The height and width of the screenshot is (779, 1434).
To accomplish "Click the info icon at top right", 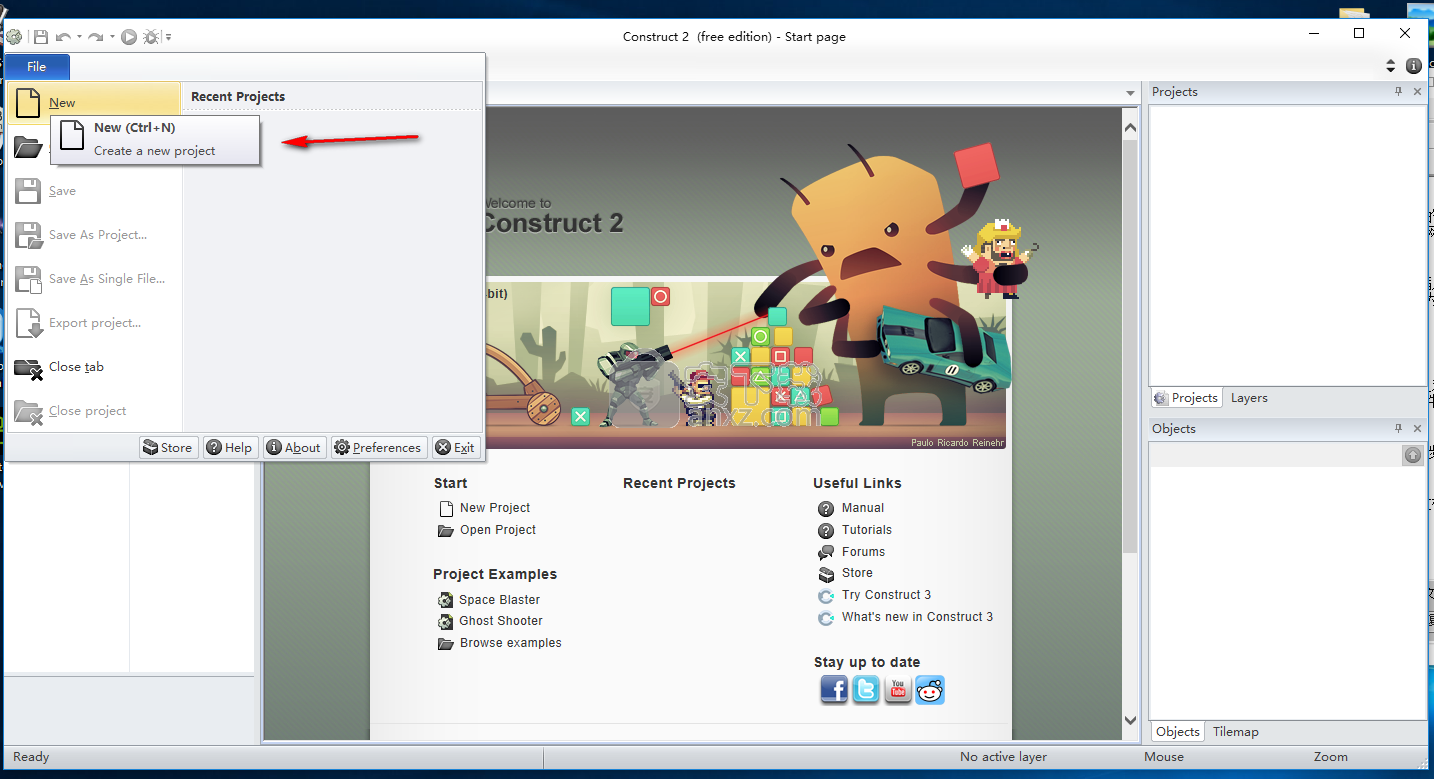I will (x=1414, y=66).
